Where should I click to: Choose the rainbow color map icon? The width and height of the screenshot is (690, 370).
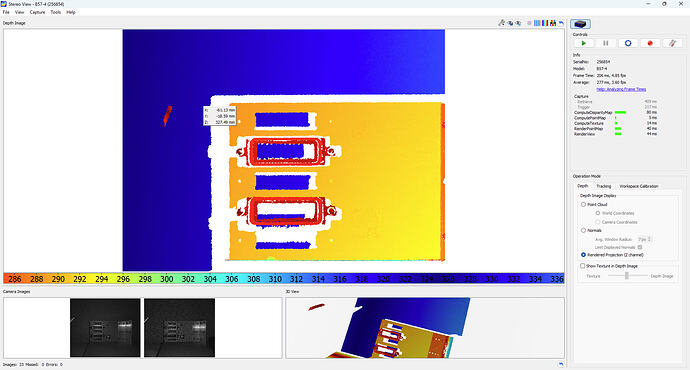click(545, 23)
